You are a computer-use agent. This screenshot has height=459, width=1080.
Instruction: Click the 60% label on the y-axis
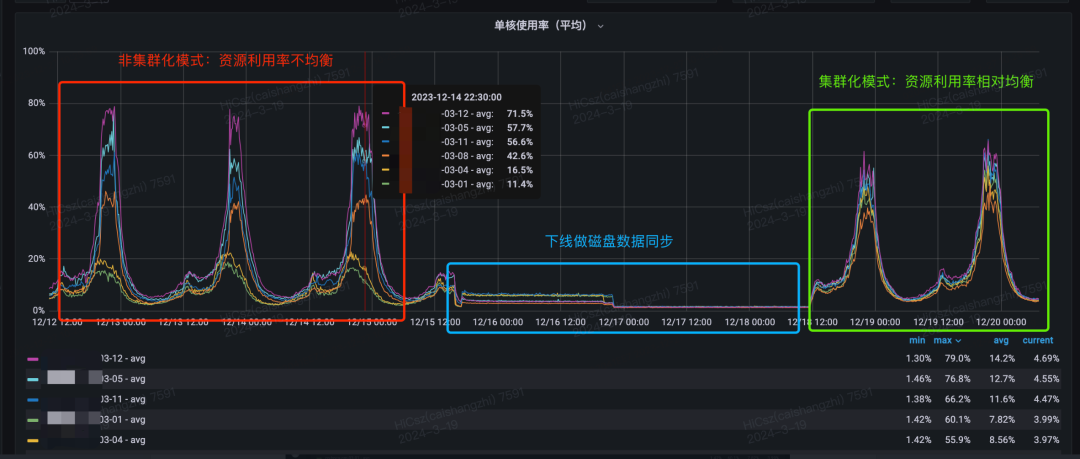(36, 155)
